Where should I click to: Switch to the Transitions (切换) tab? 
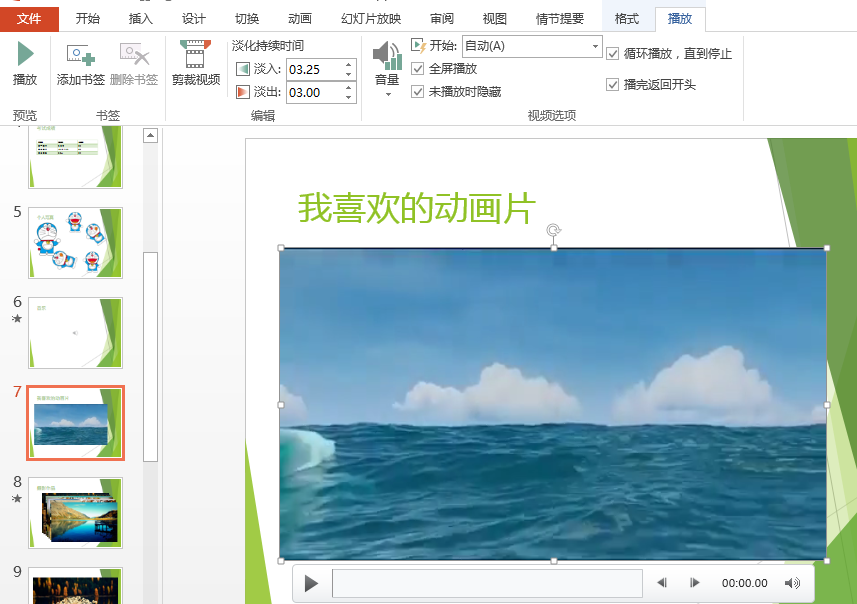click(x=246, y=19)
